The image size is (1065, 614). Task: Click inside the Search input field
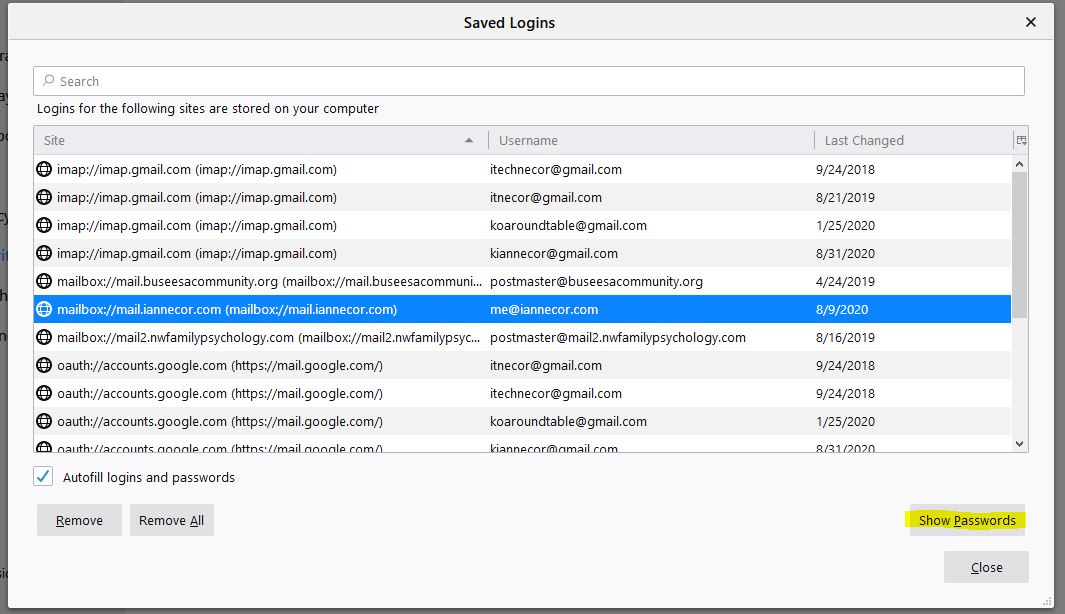pyautogui.click(x=400, y=80)
